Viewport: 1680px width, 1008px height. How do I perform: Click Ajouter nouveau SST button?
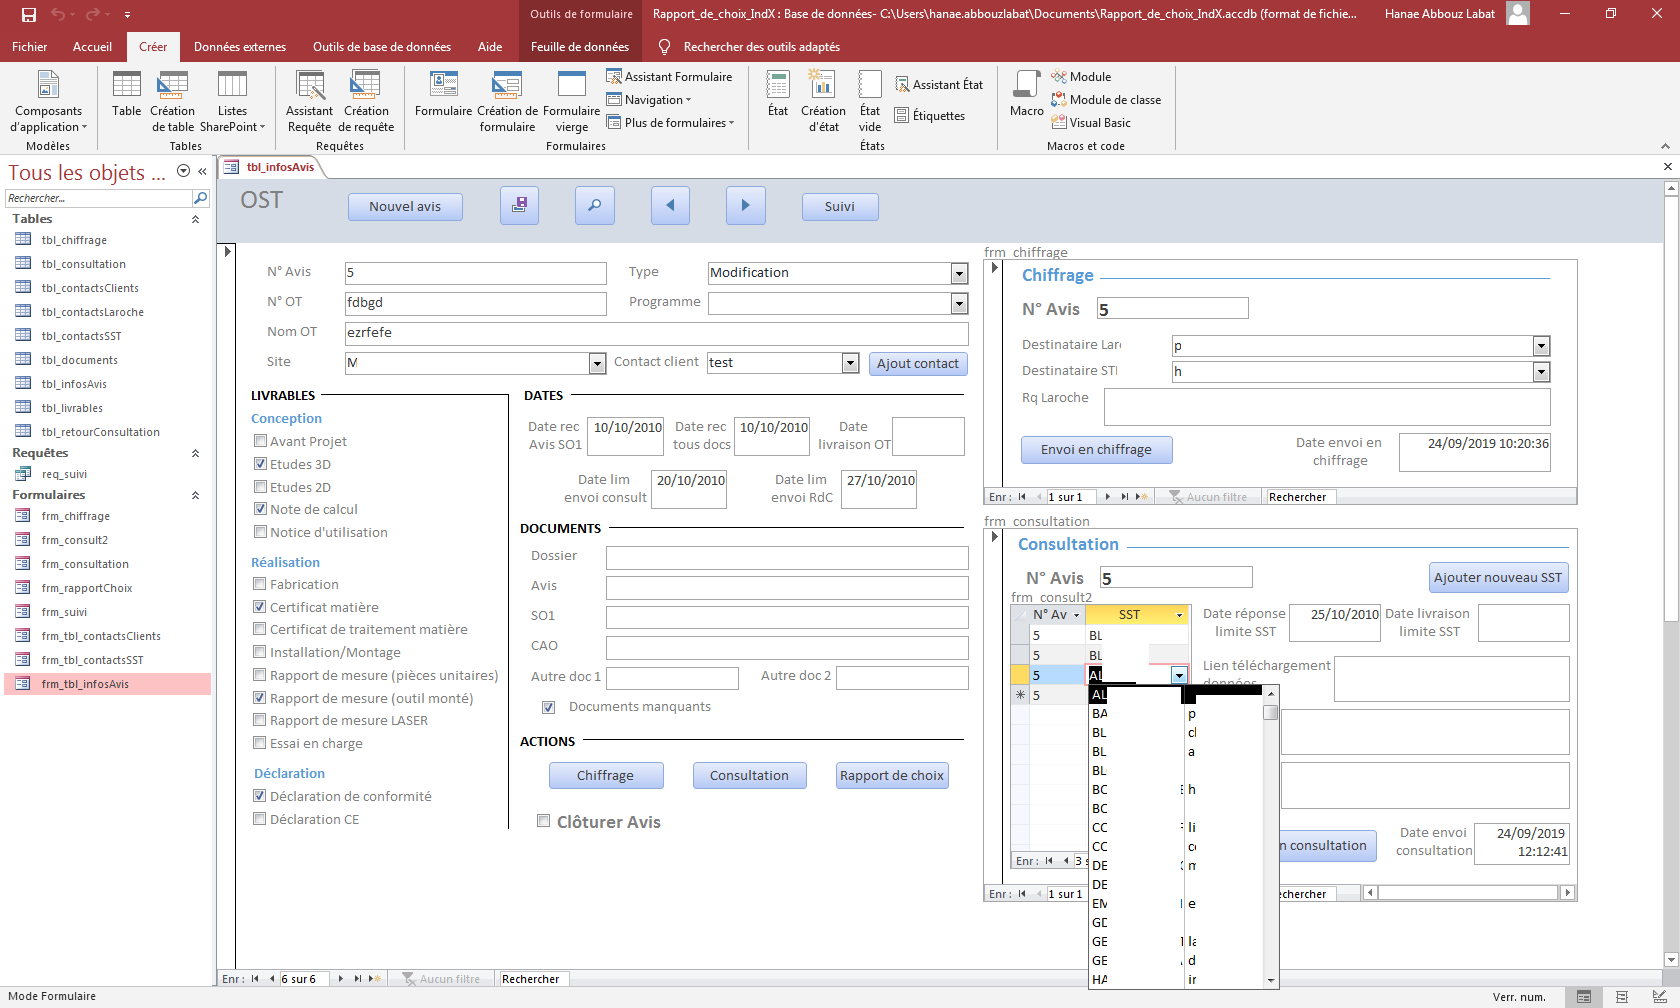pos(1498,578)
